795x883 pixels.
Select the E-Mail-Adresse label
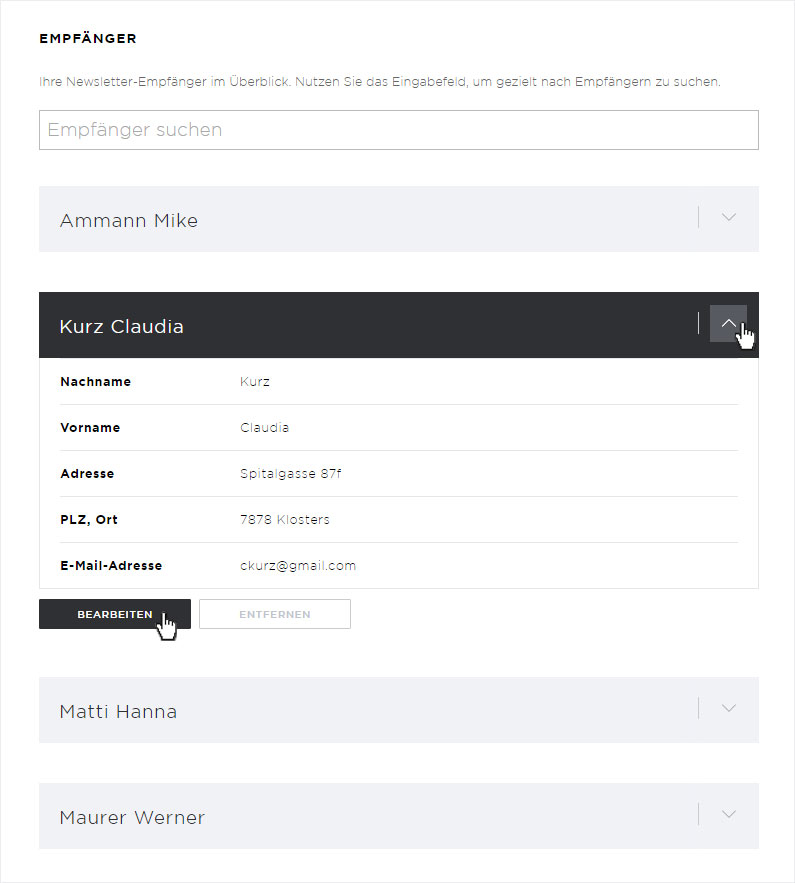click(x=111, y=565)
